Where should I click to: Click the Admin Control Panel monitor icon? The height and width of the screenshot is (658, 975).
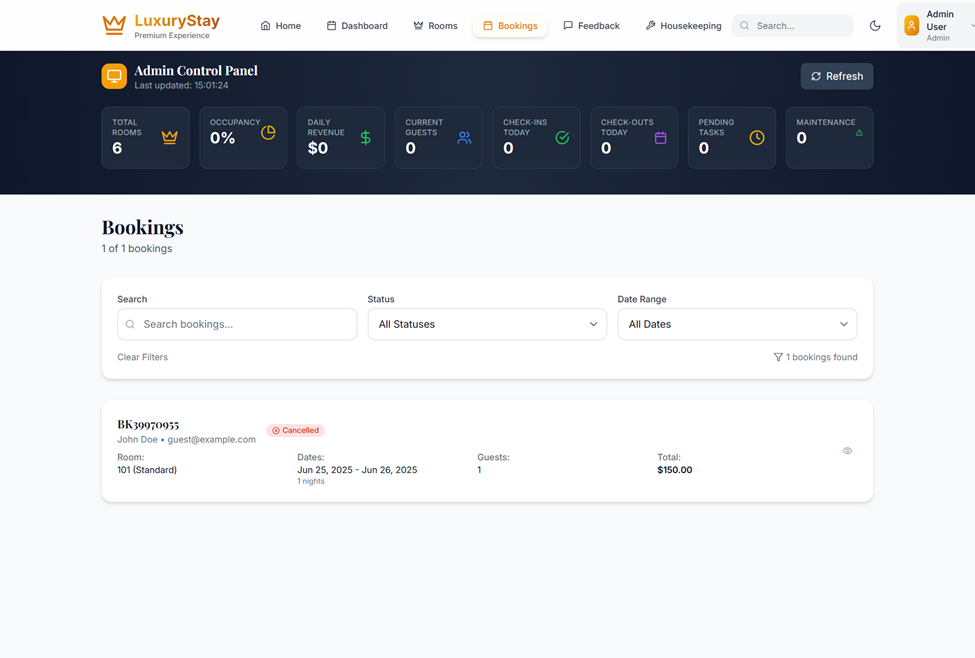coord(114,76)
